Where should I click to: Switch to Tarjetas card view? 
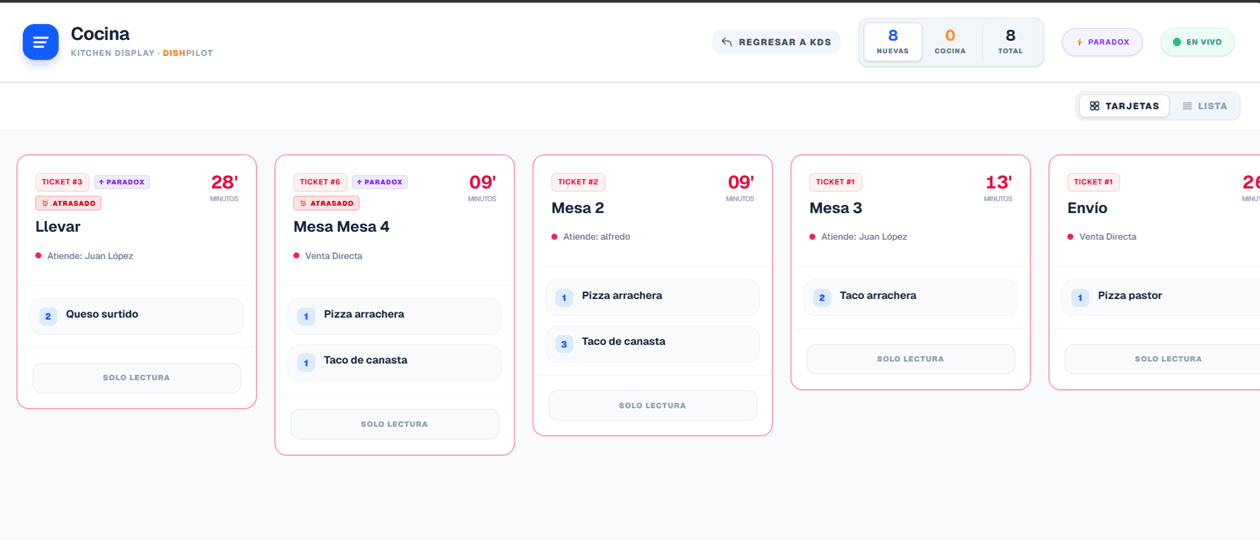1124,106
